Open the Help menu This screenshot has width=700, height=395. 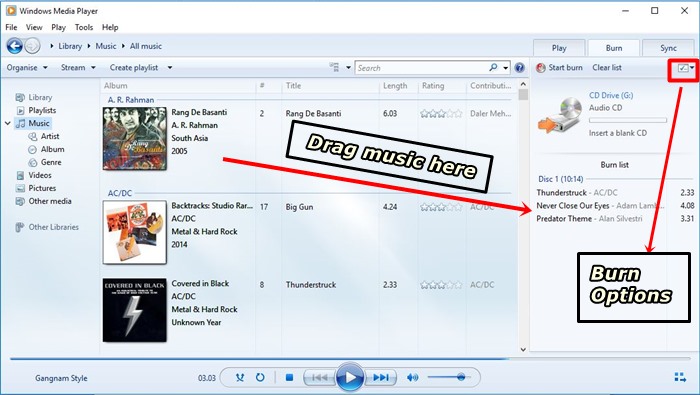point(110,27)
